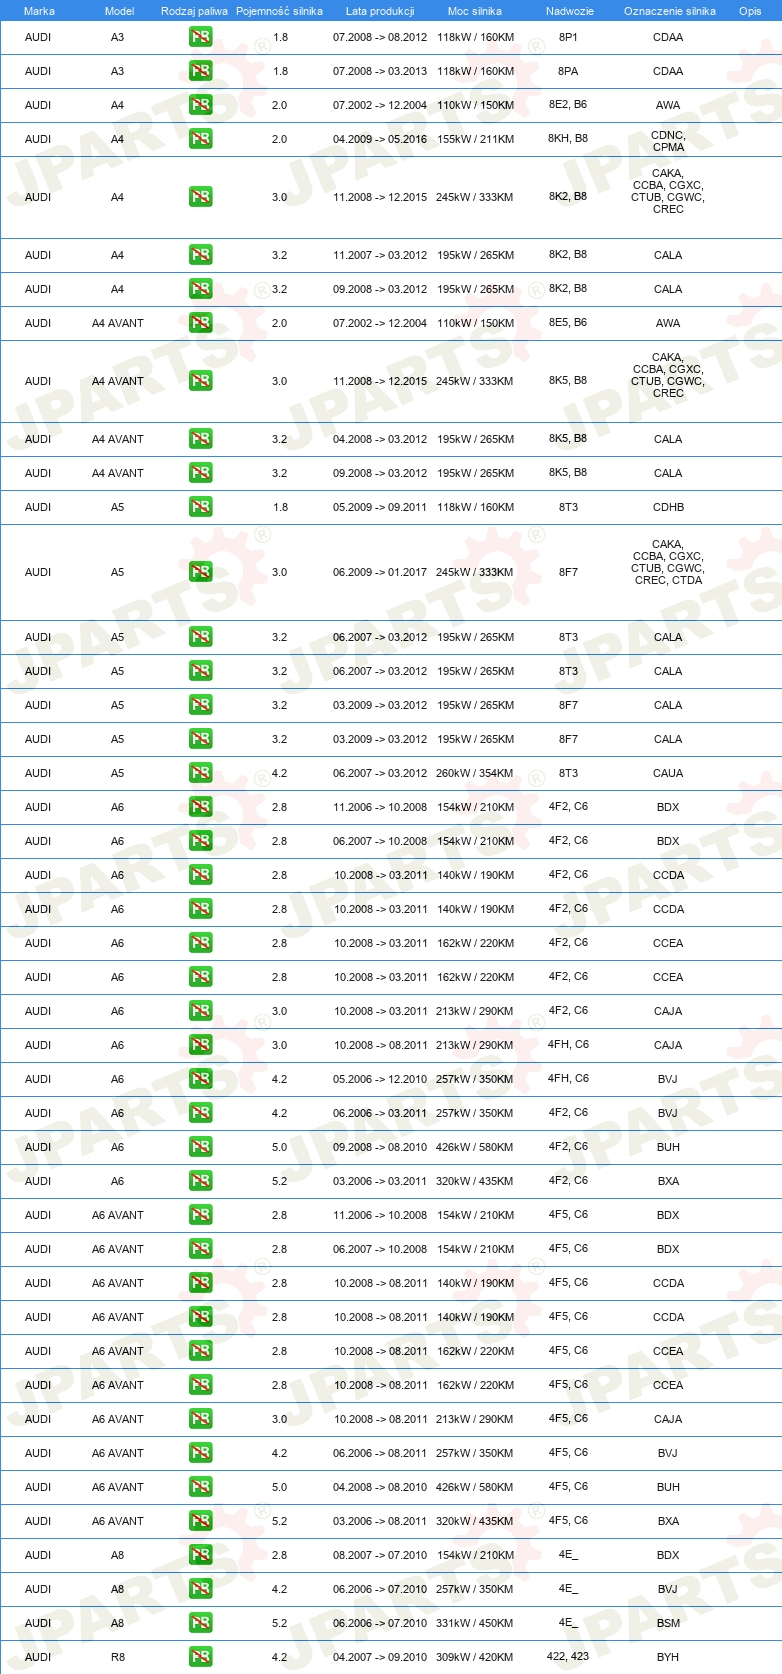This screenshot has width=782, height=1674.
Task: Click fuel icon in A6 4.2 4F2, C6 row
Action: (x=200, y=1113)
